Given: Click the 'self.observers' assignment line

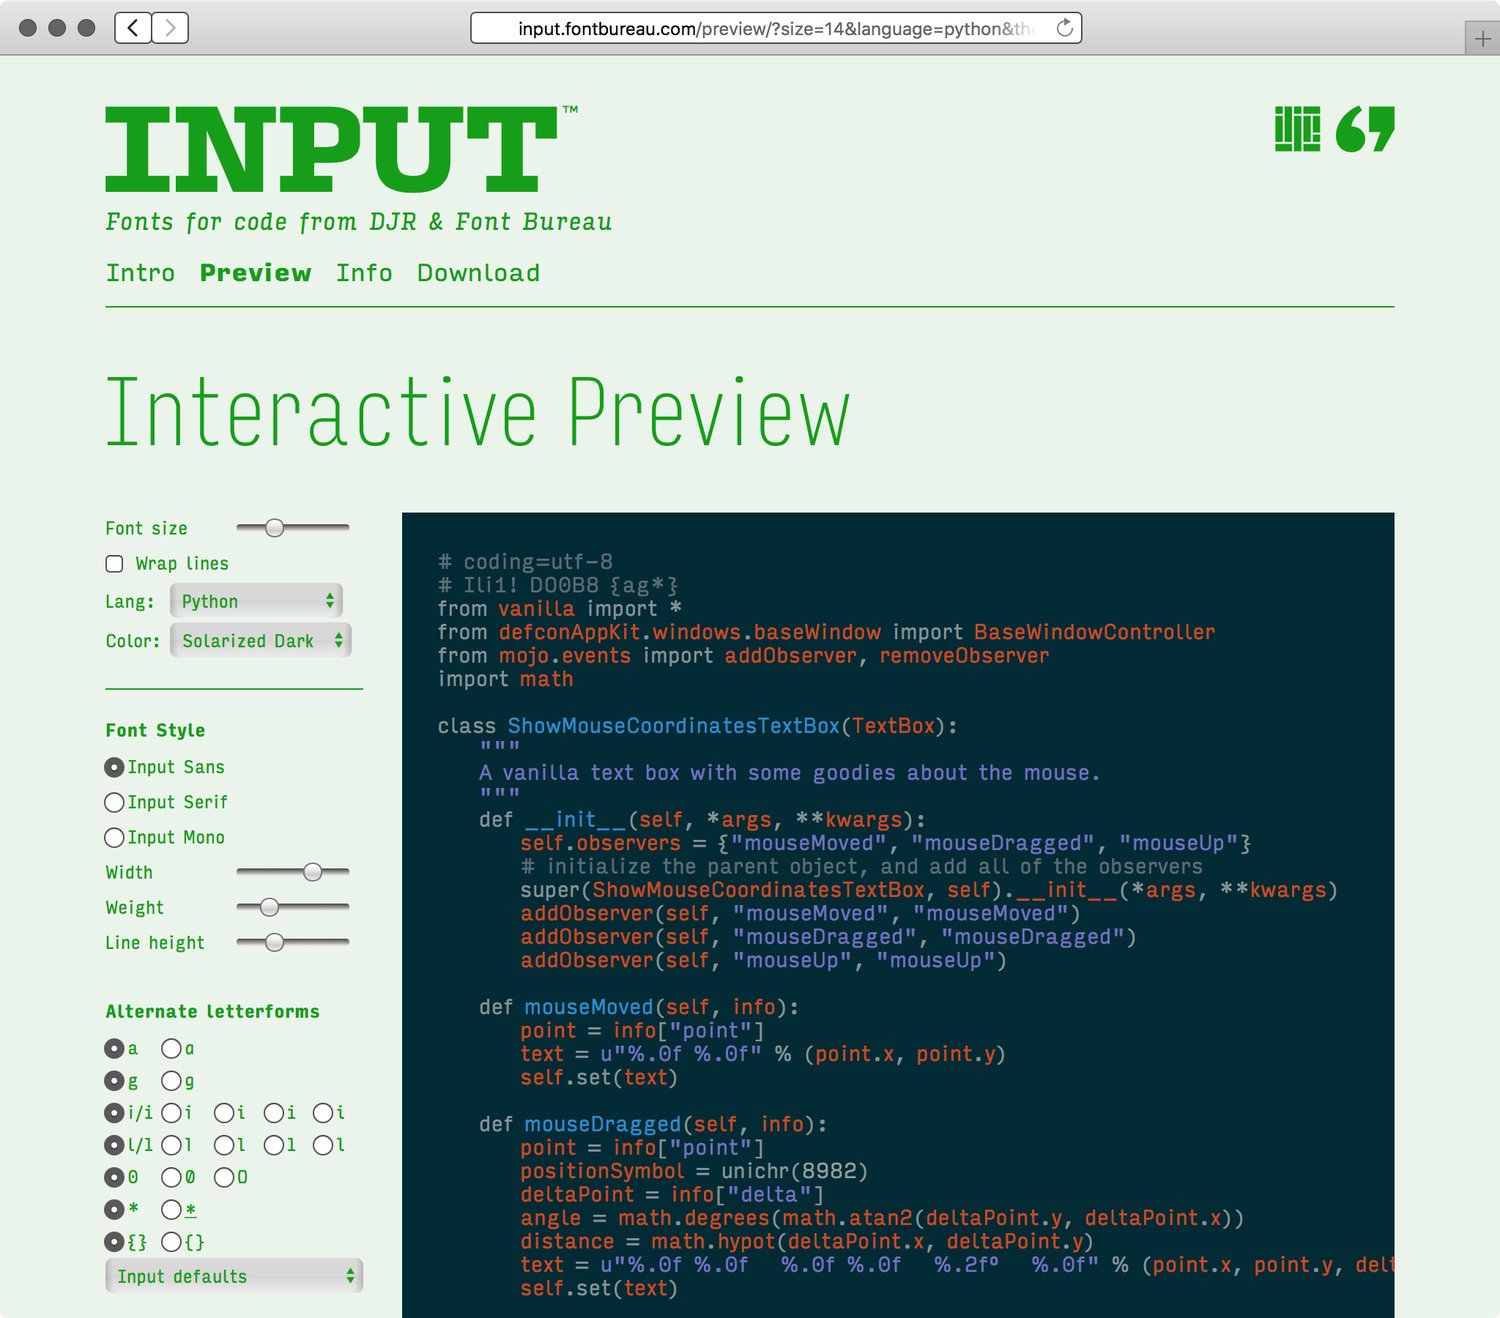Looking at the screenshot, I should (x=886, y=843).
